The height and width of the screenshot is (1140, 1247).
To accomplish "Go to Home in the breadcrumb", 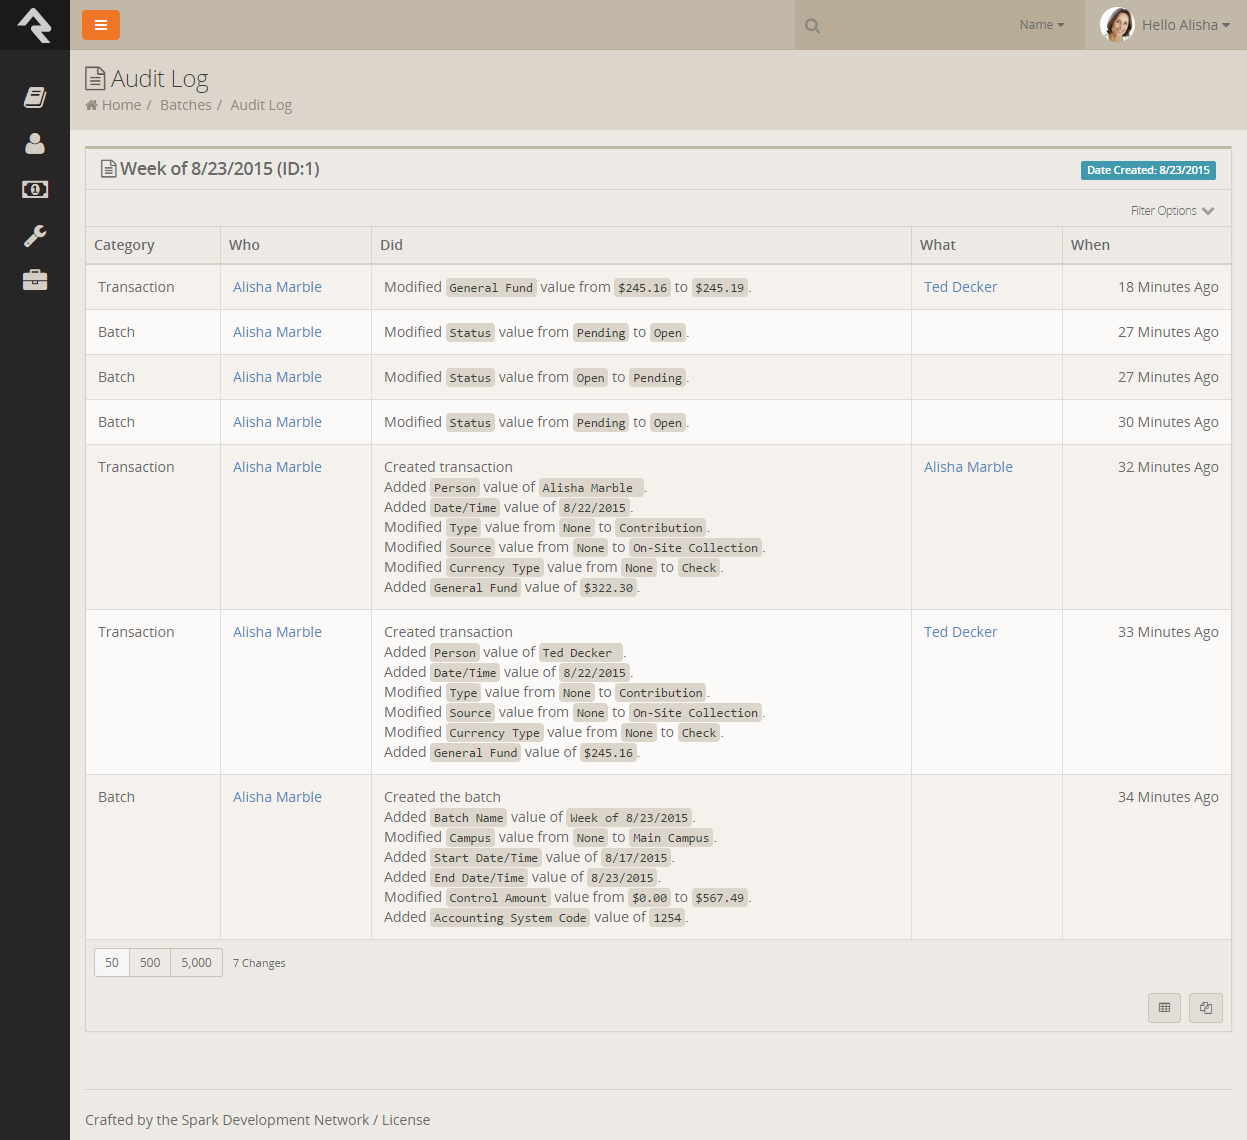I will [x=121, y=105].
